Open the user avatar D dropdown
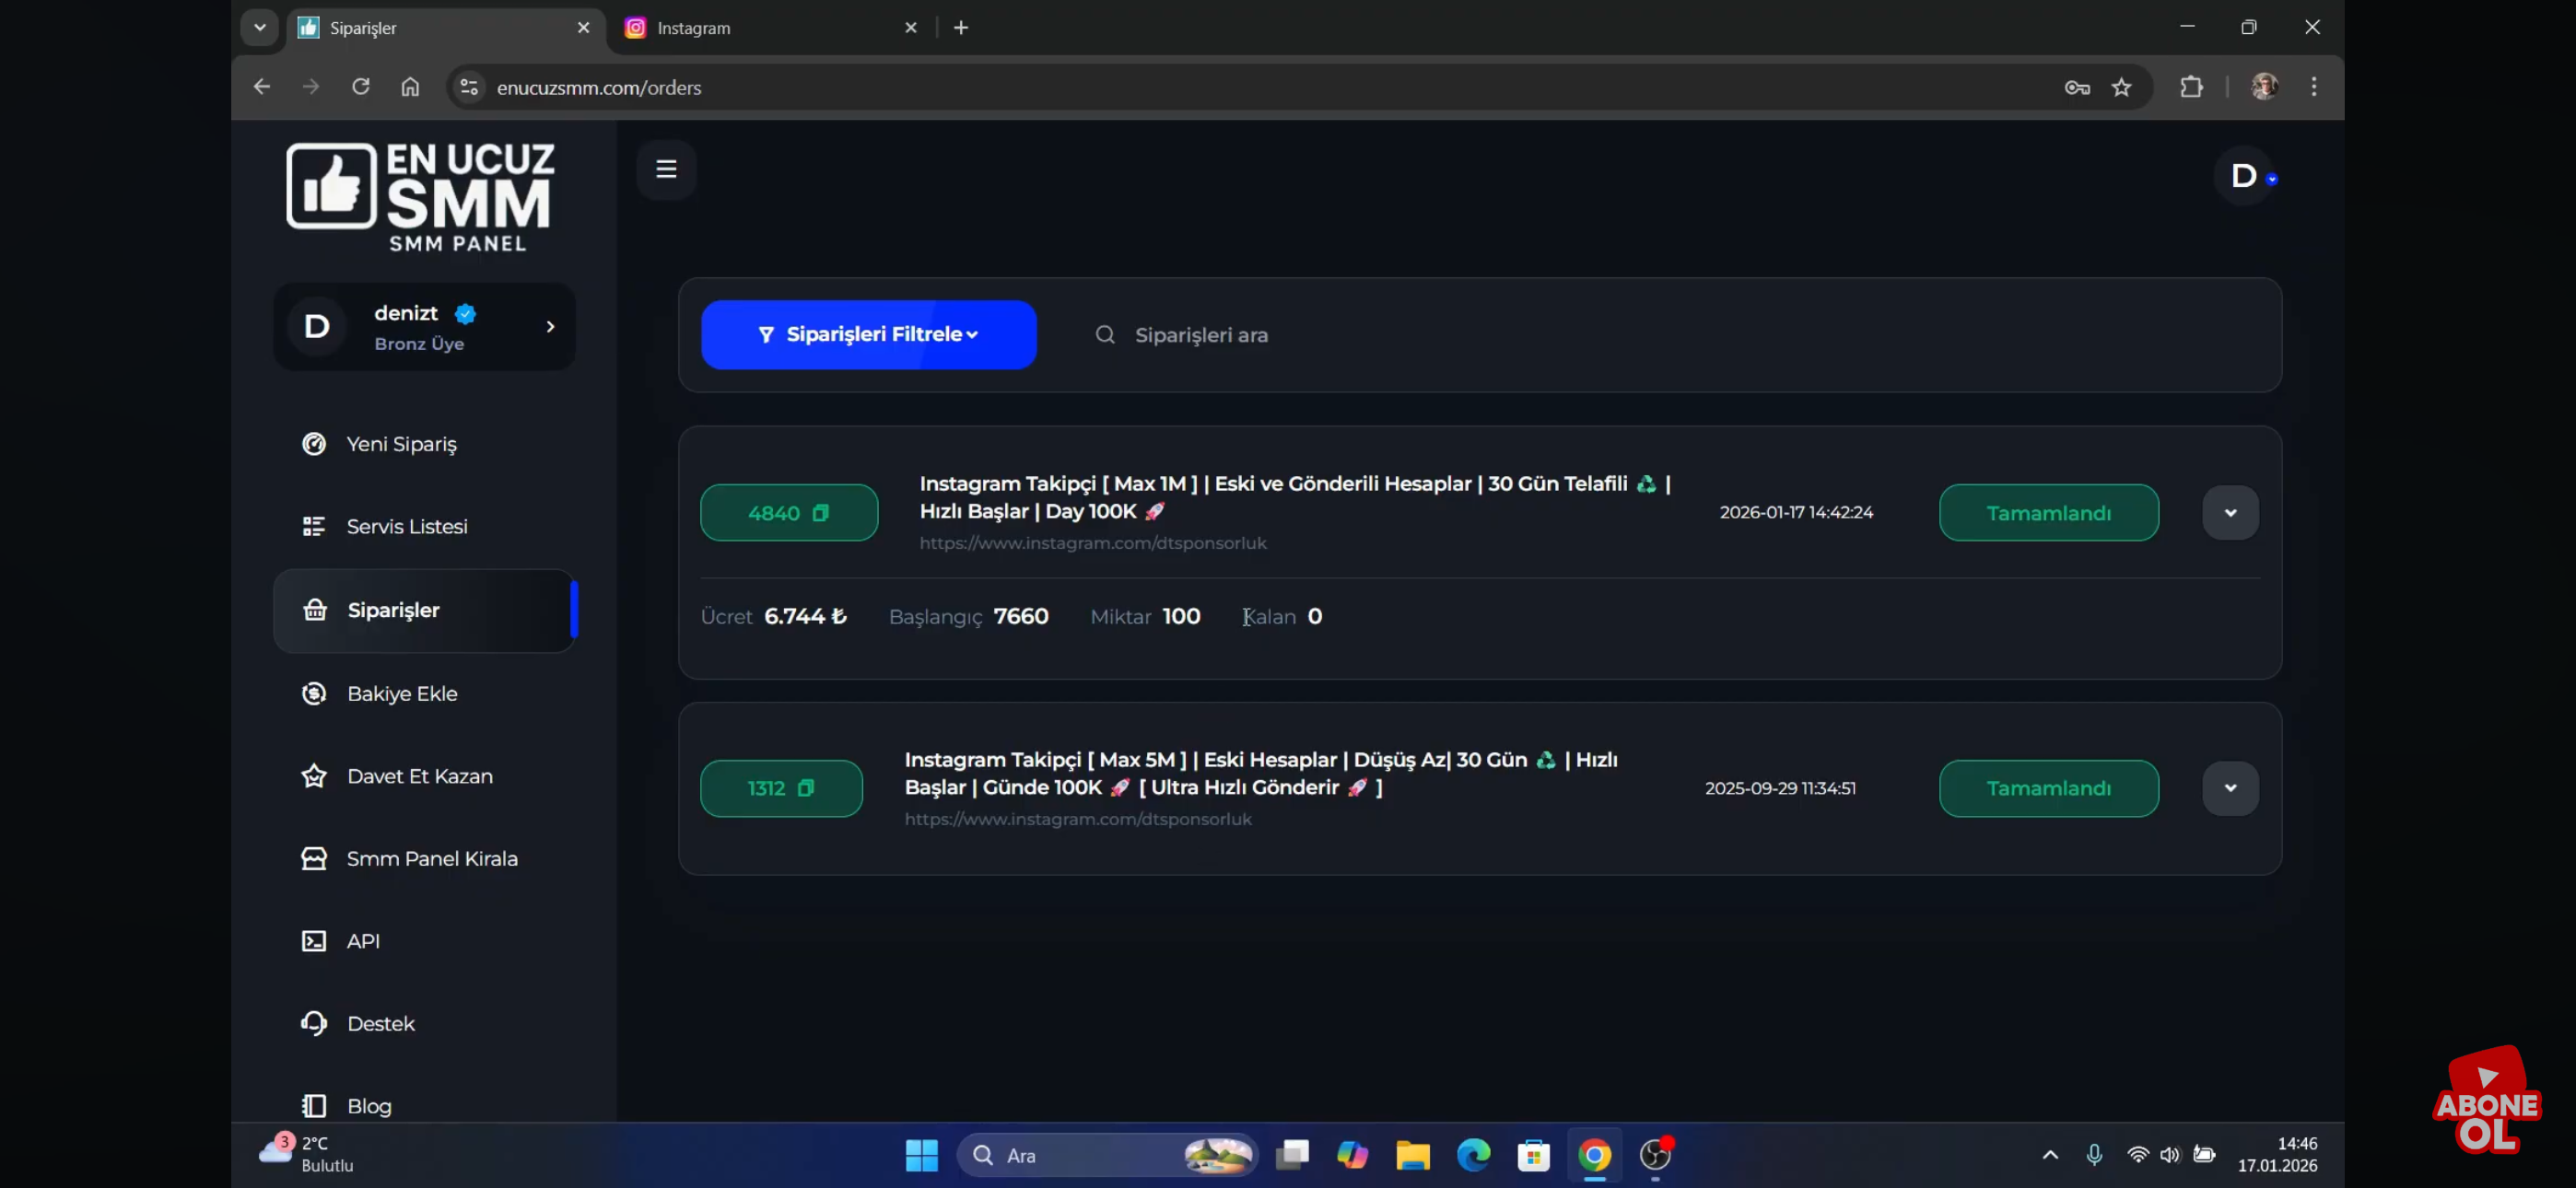The height and width of the screenshot is (1188, 2576). click(2246, 176)
